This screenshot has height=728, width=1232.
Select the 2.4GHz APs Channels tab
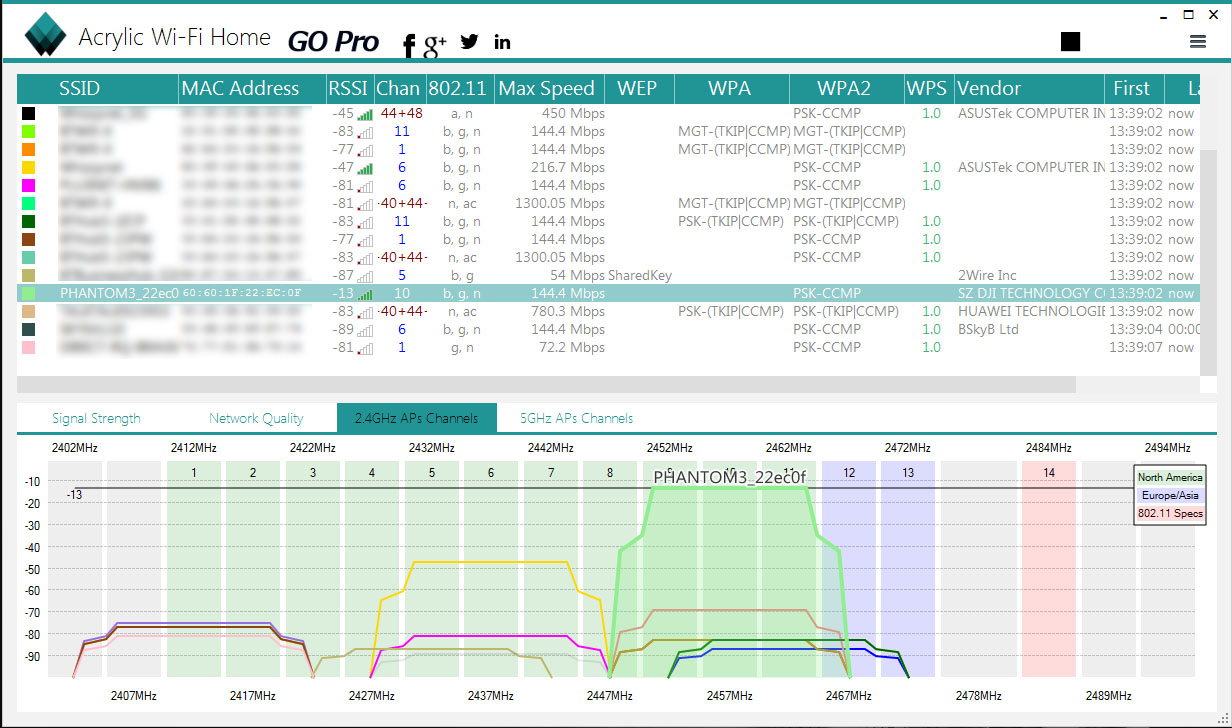coord(417,418)
